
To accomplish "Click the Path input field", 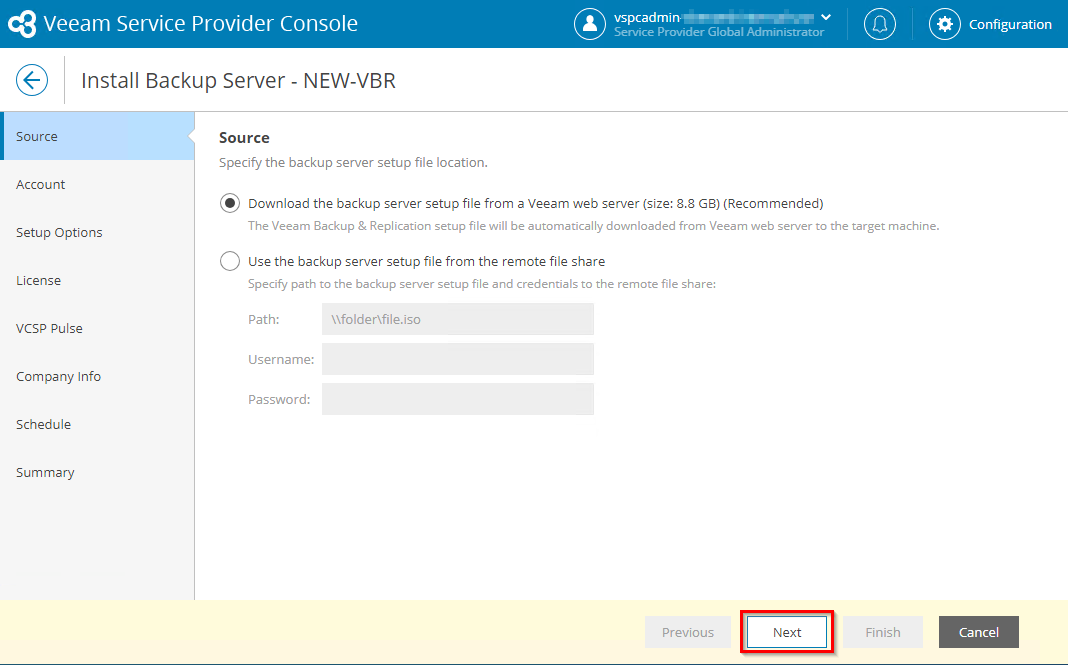I will 458,319.
